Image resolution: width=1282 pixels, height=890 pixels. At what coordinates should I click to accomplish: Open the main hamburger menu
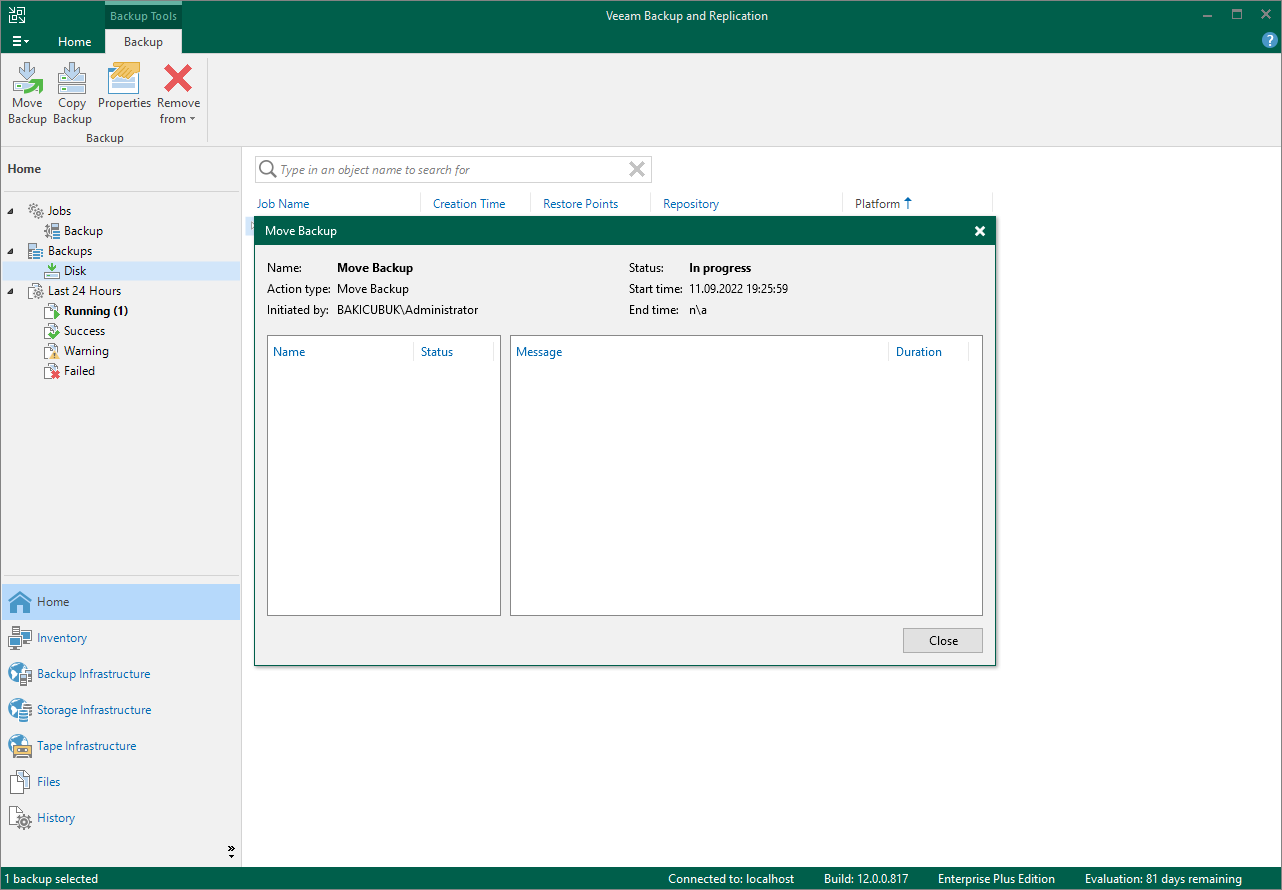tap(20, 41)
